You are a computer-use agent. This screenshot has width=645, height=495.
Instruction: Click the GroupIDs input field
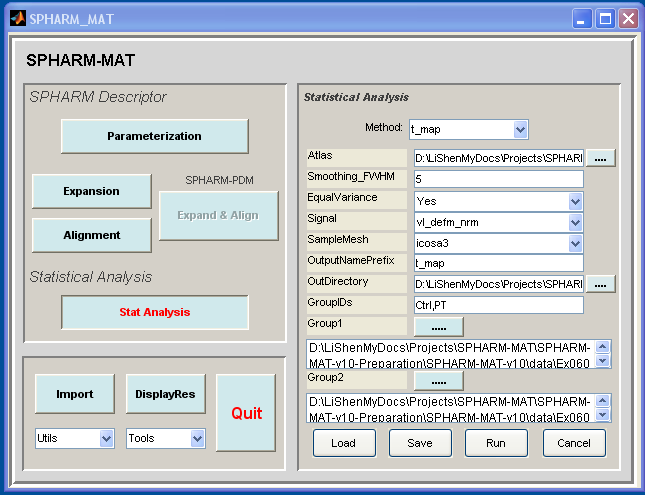click(x=499, y=305)
